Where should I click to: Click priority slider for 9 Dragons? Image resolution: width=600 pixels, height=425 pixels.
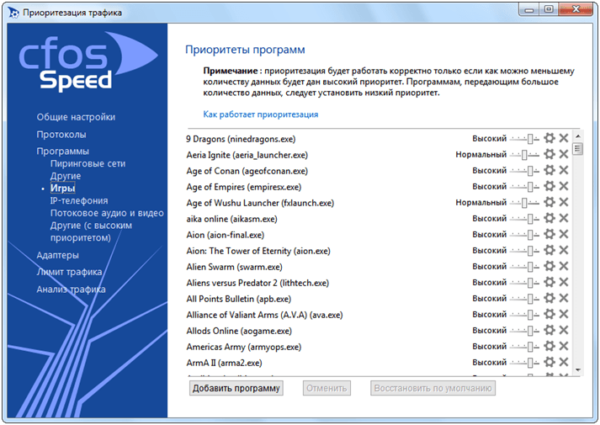pyautogui.click(x=525, y=139)
